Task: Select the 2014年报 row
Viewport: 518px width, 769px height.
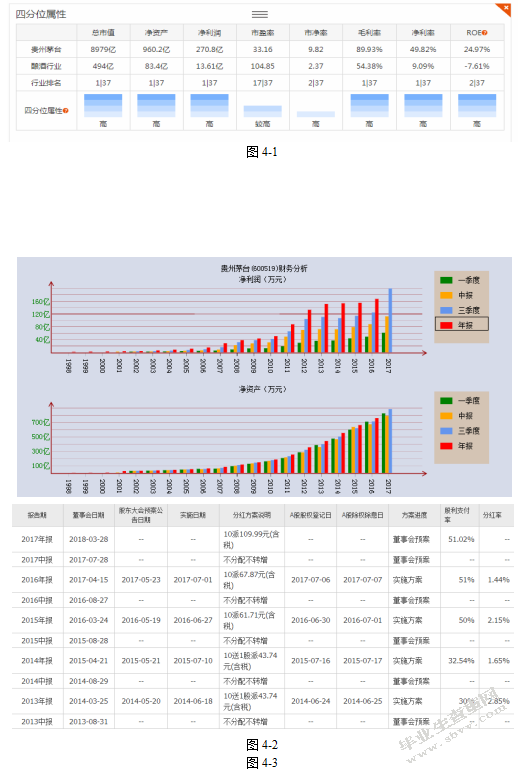Action: (x=263, y=661)
